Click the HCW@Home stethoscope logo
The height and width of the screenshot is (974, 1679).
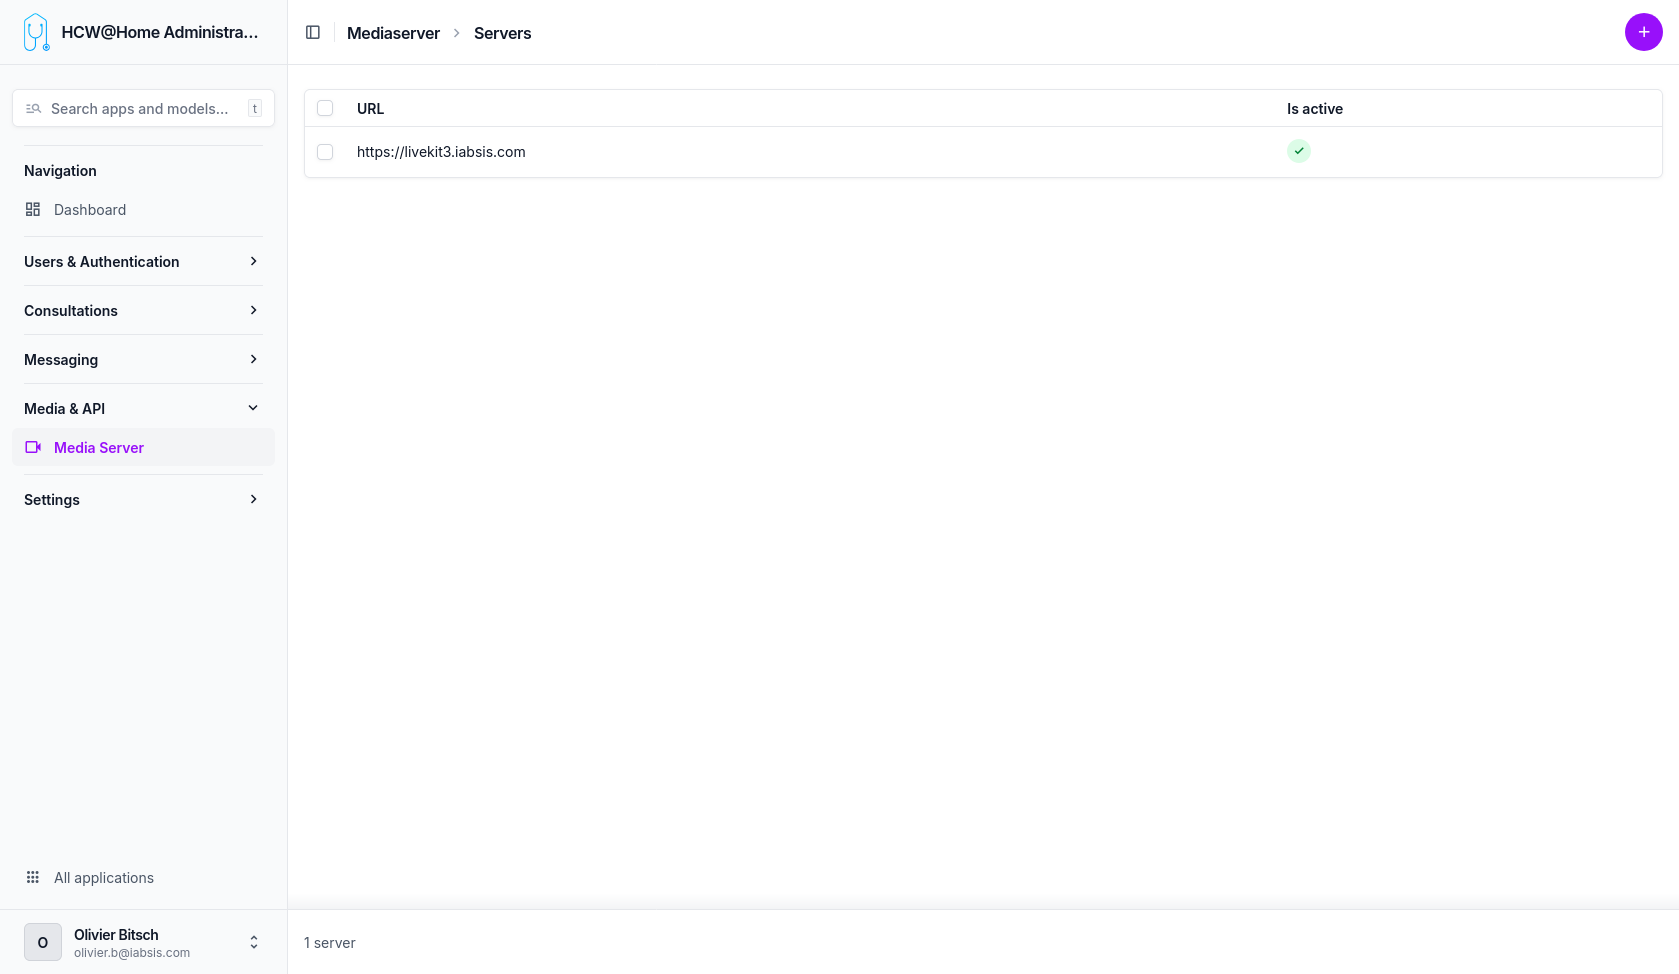tap(36, 32)
